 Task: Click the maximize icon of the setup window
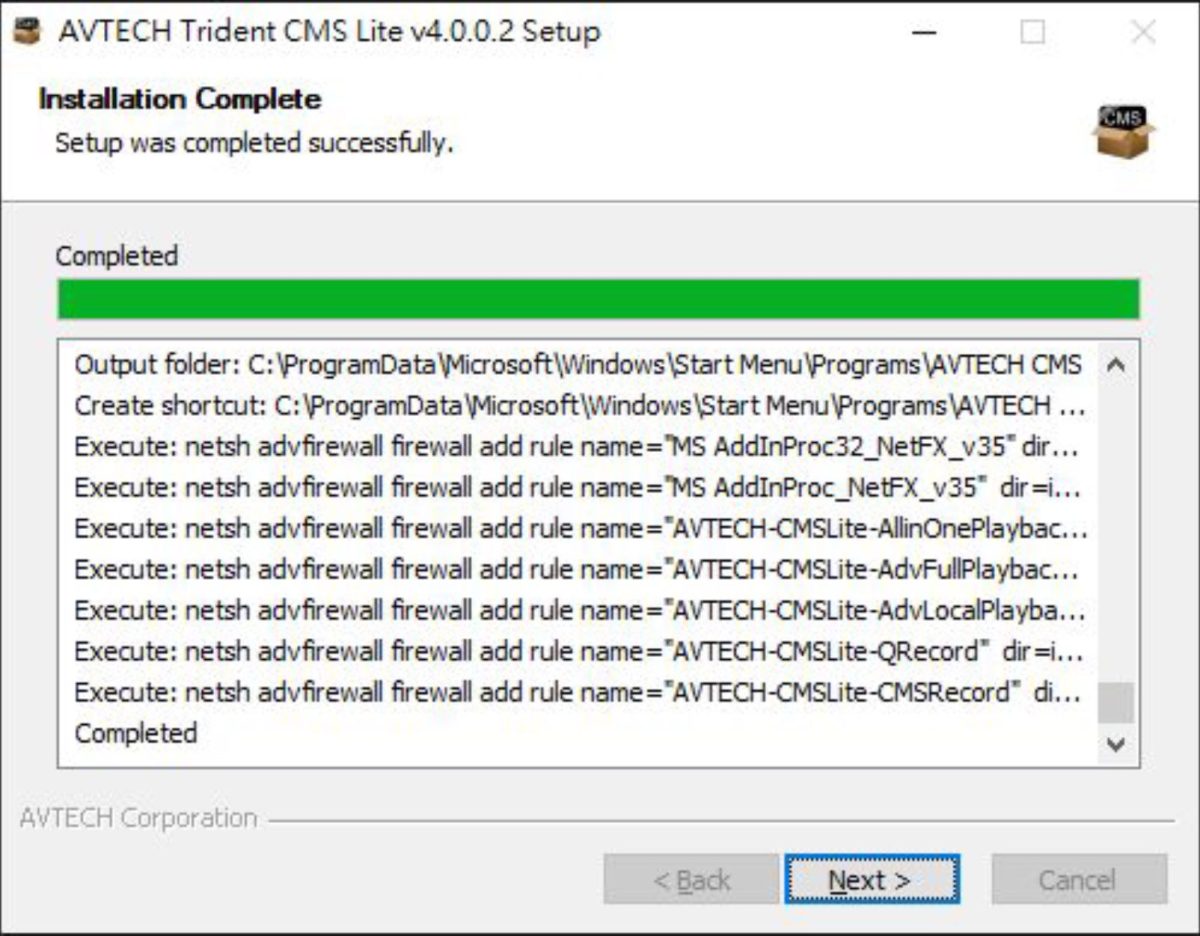click(x=1031, y=31)
